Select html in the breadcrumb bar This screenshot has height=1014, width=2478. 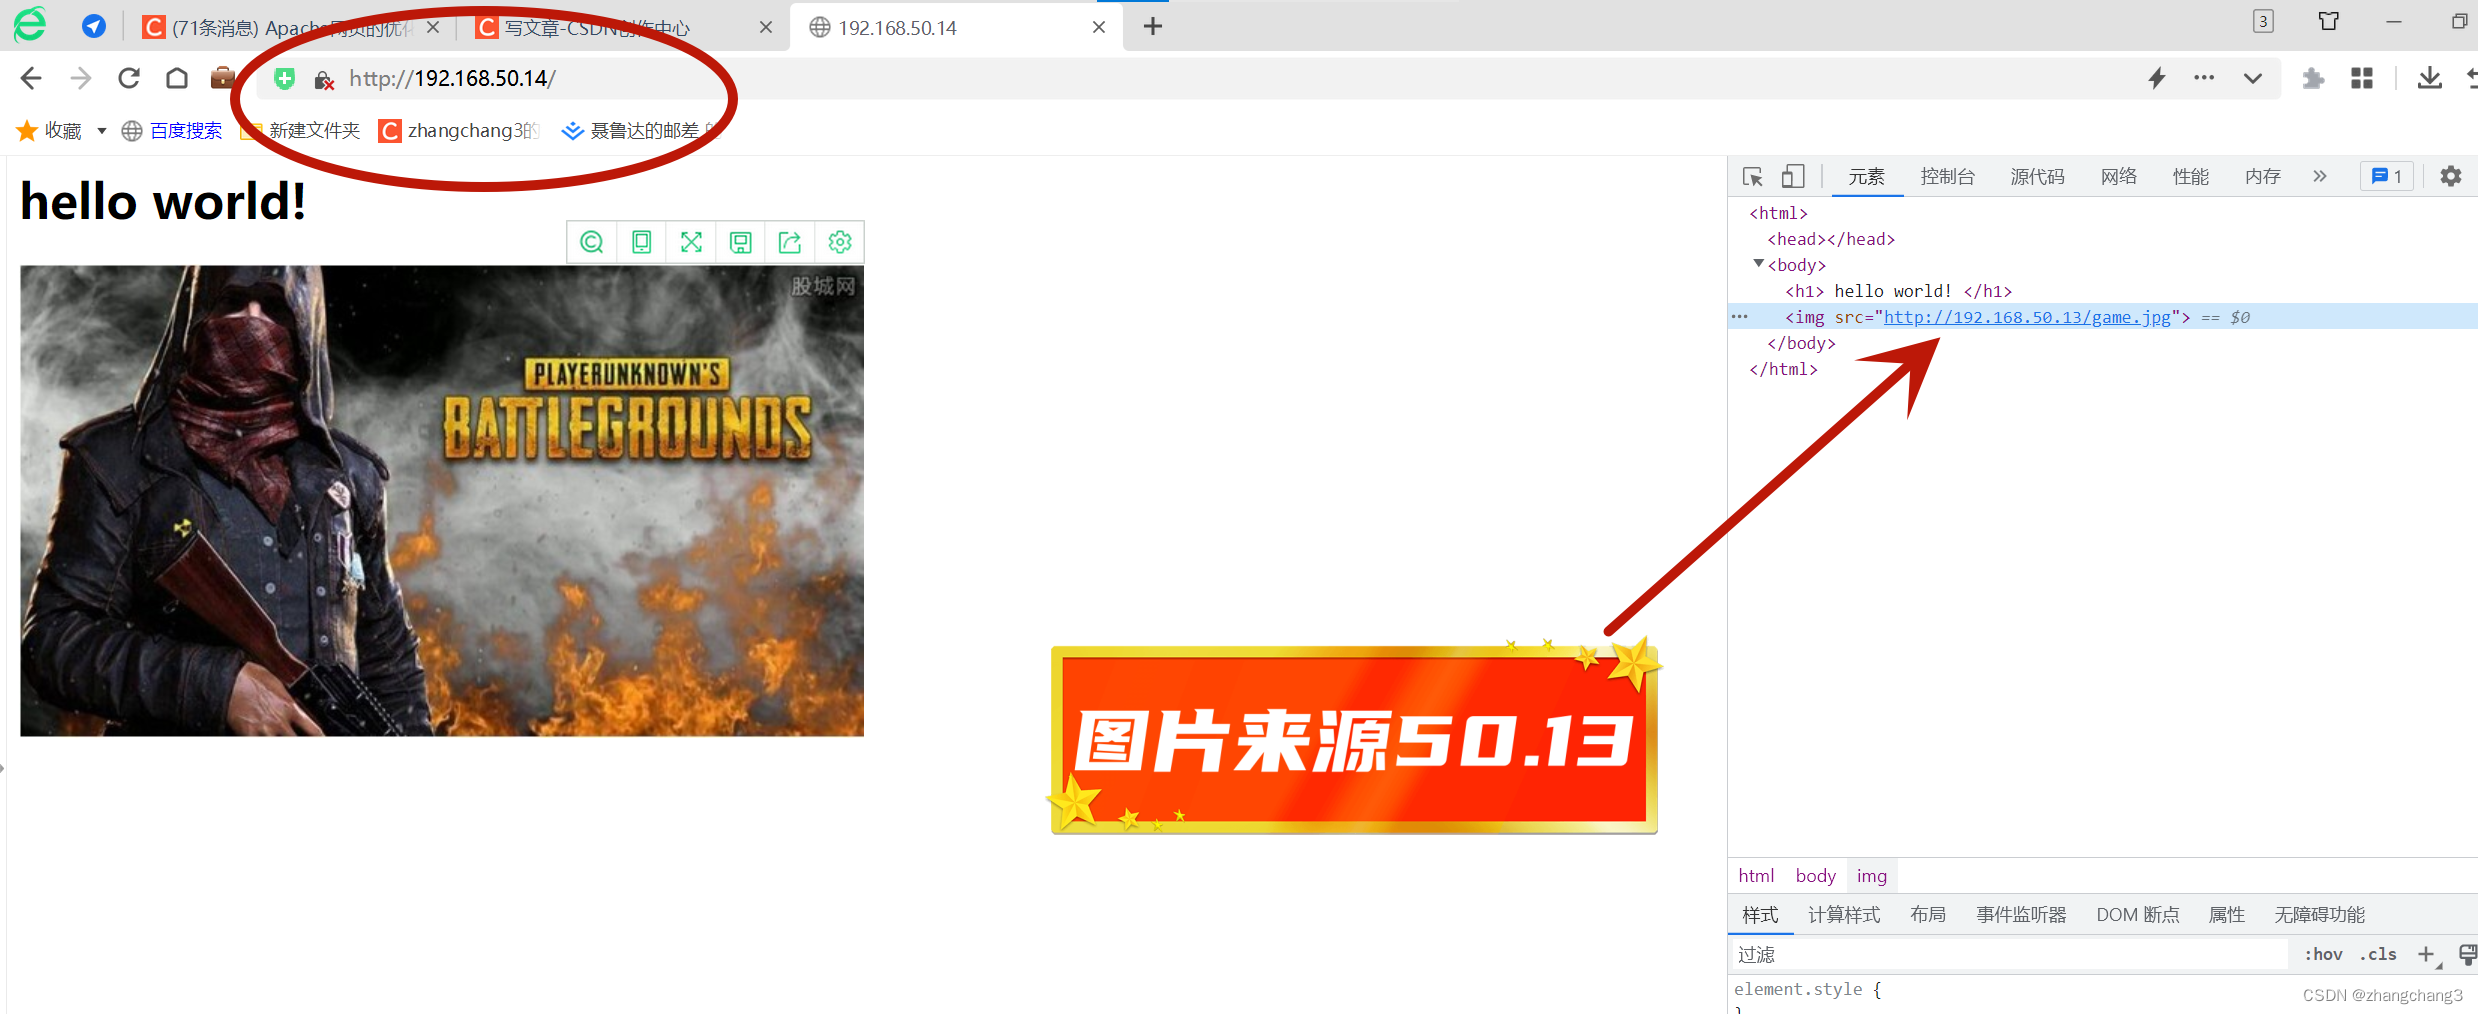tap(1756, 876)
